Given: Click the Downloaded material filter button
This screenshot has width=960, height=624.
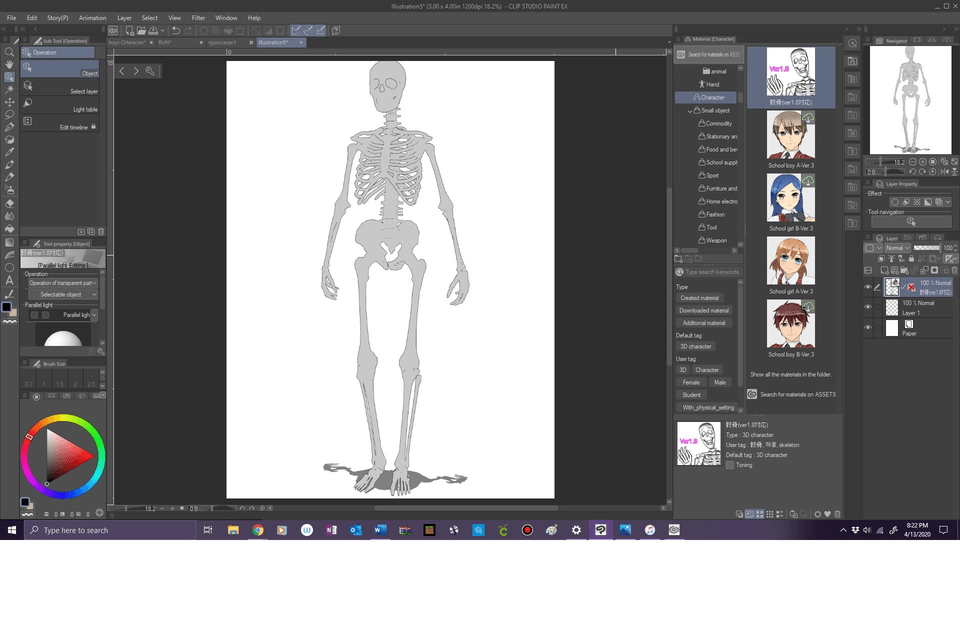Looking at the screenshot, I should click(x=704, y=311).
